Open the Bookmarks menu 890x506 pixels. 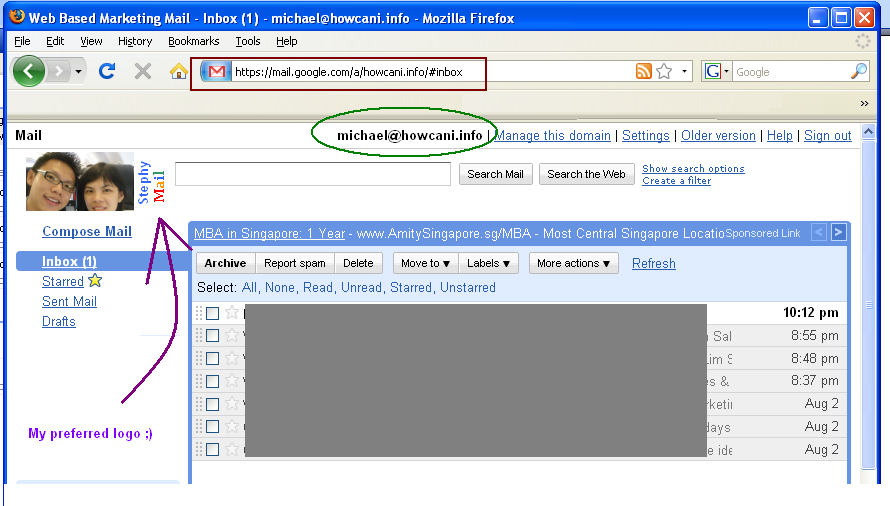pos(194,41)
